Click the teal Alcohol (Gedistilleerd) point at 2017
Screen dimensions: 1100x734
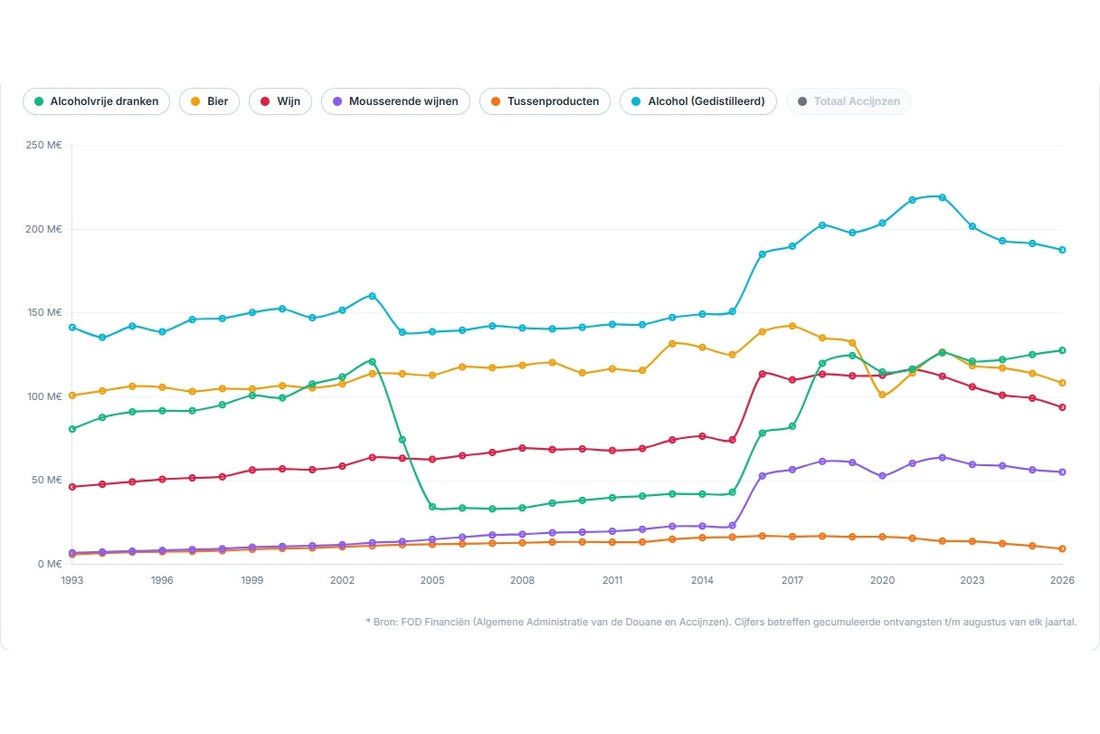792,246
